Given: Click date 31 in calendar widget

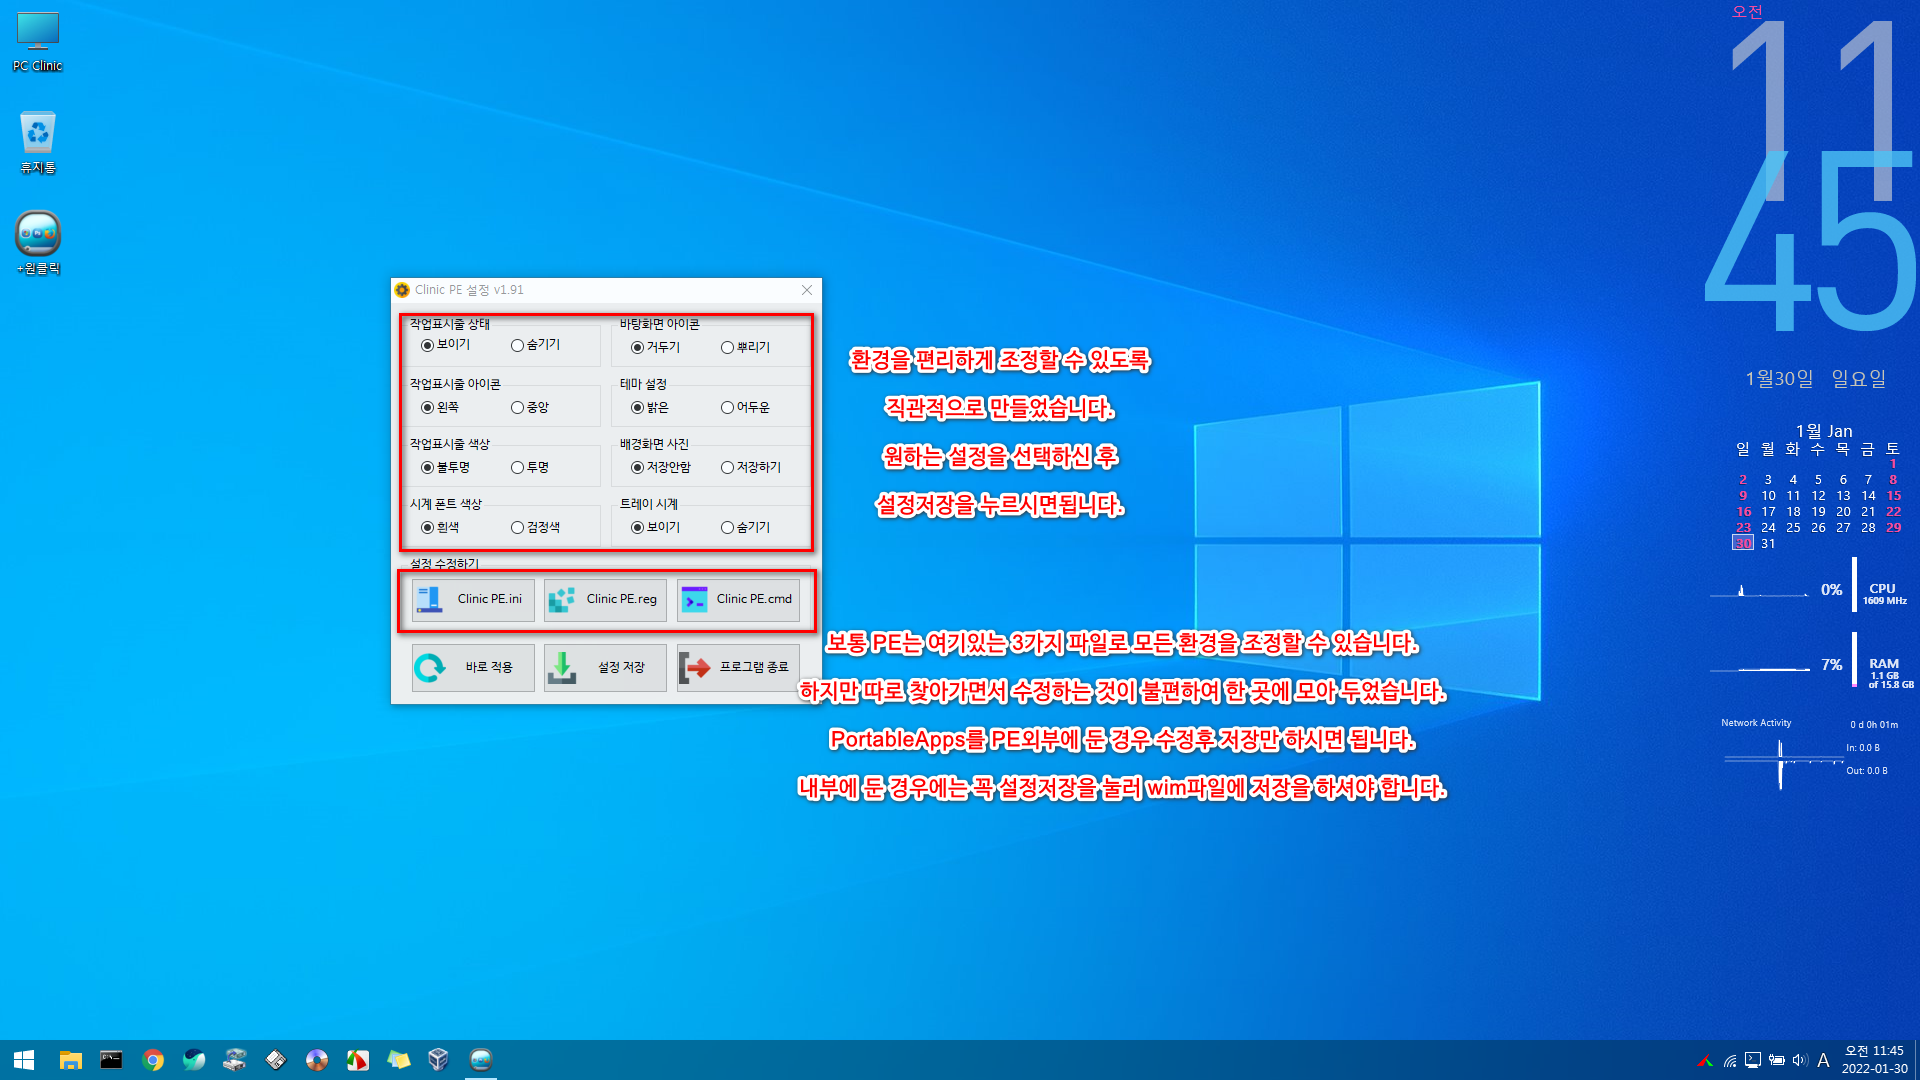Looking at the screenshot, I should pyautogui.click(x=1768, y=543).
